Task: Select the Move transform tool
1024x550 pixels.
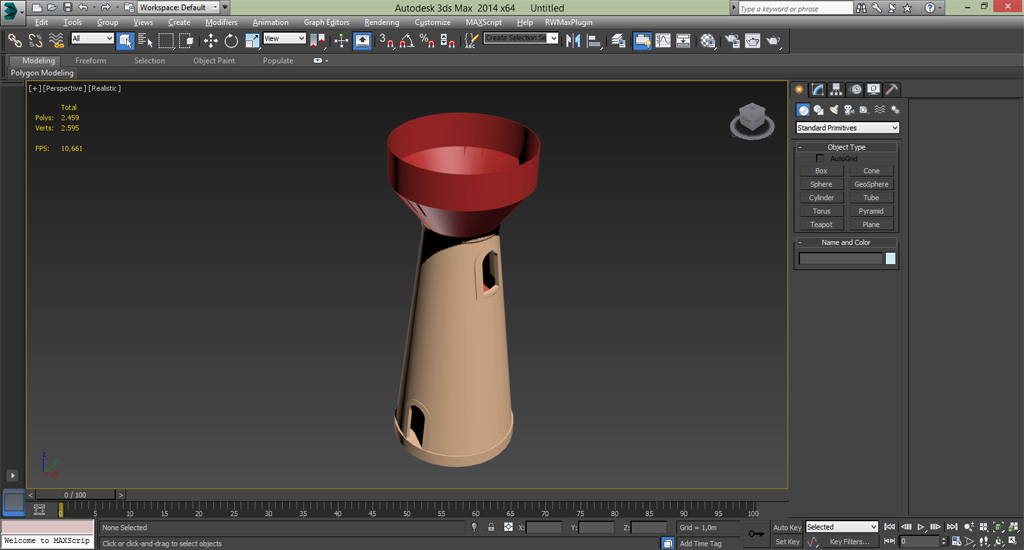Action: (x=211, y=41)
